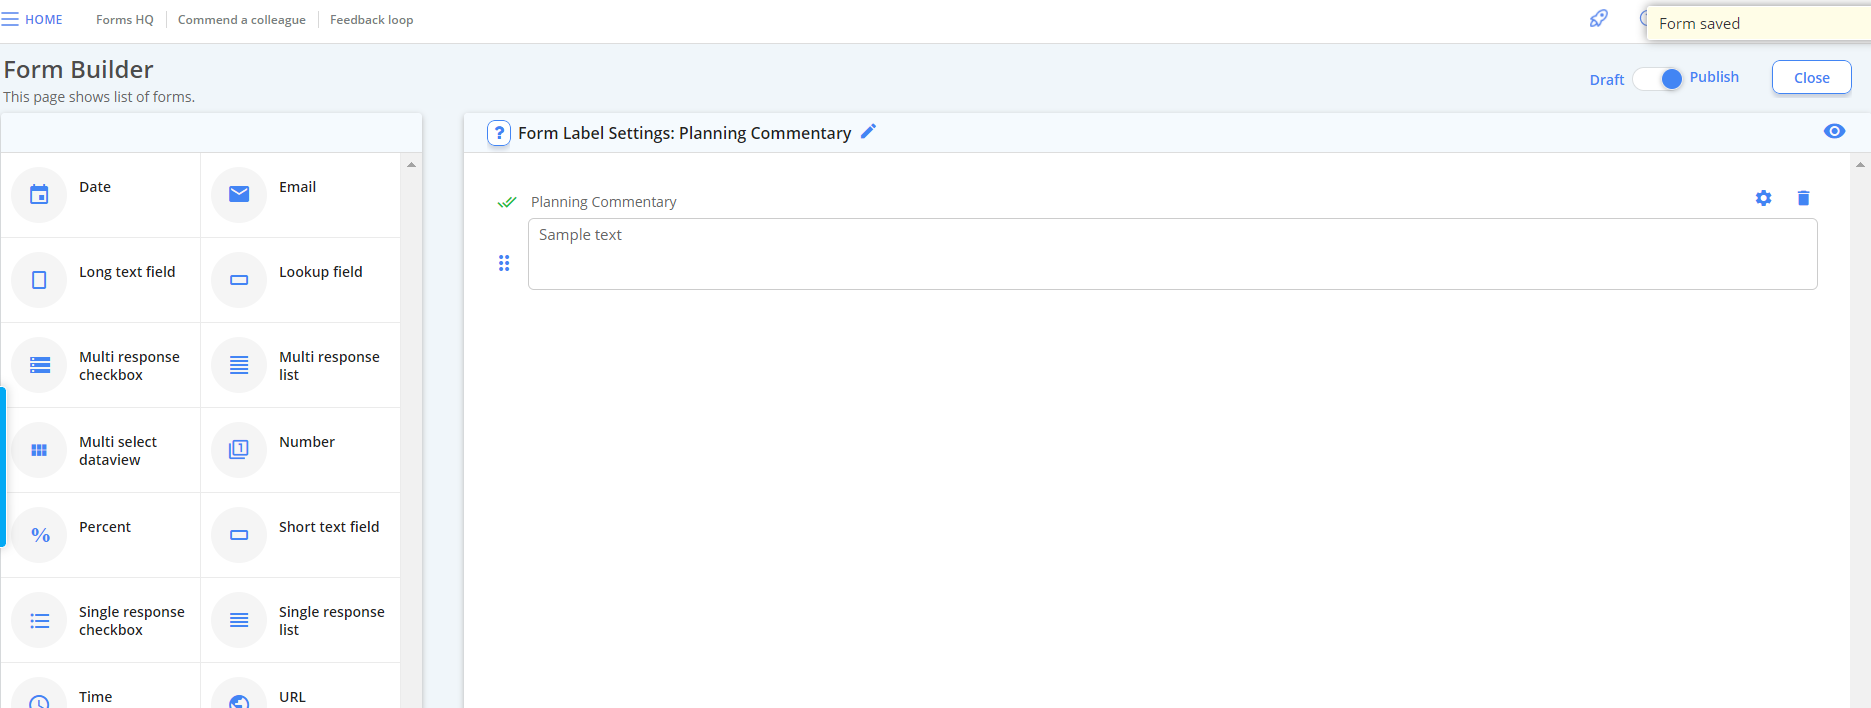Screen dimensions: 1871x708
Task: Open the form help question mark icon
Action: (499, 133)
